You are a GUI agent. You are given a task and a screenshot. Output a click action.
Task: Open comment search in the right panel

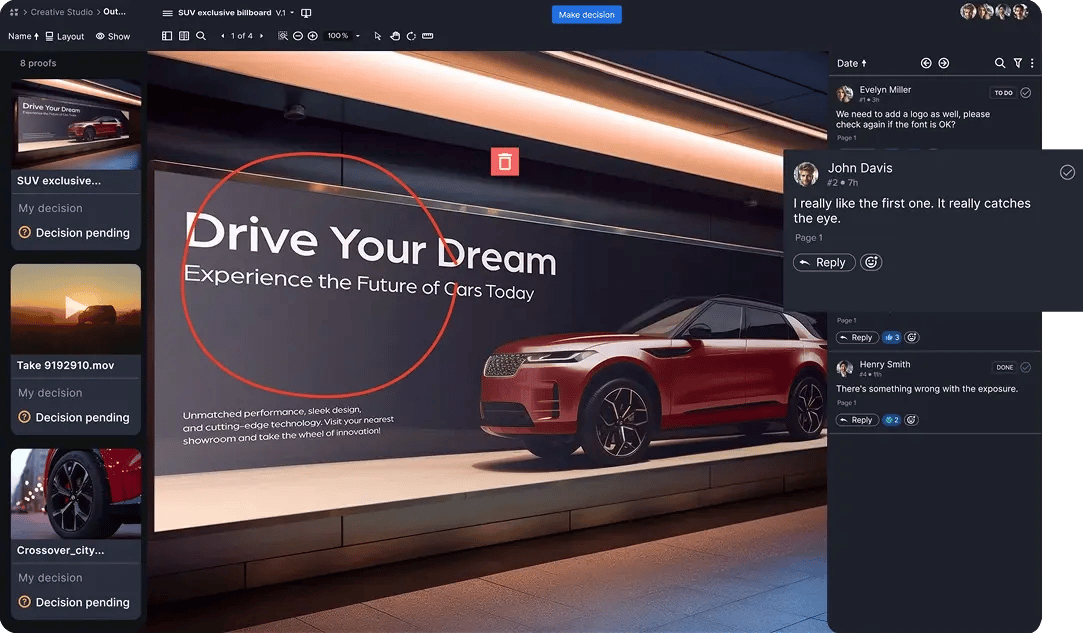tap(999, 63)
